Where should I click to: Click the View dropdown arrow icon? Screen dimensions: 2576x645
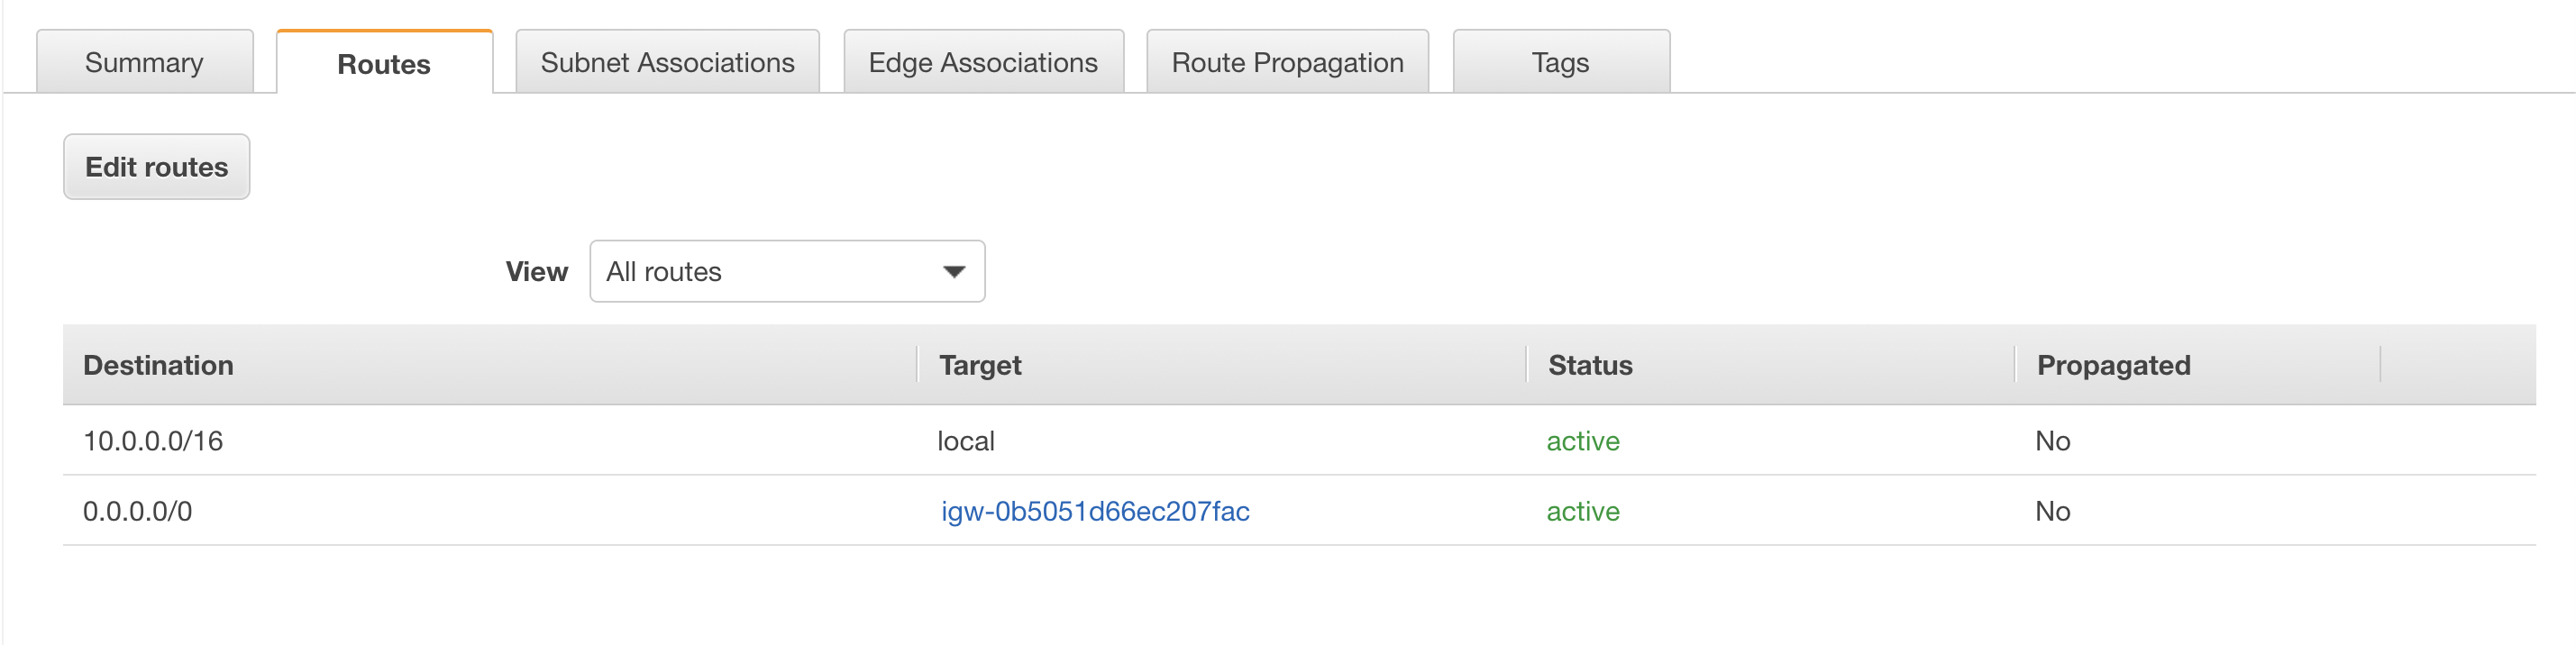[x=954, y=272]
